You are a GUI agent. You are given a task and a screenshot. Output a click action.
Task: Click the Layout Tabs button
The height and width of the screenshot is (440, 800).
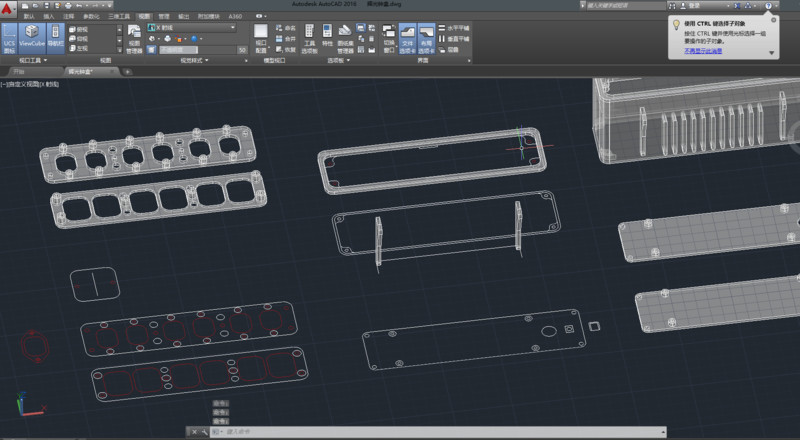point(426,39)
